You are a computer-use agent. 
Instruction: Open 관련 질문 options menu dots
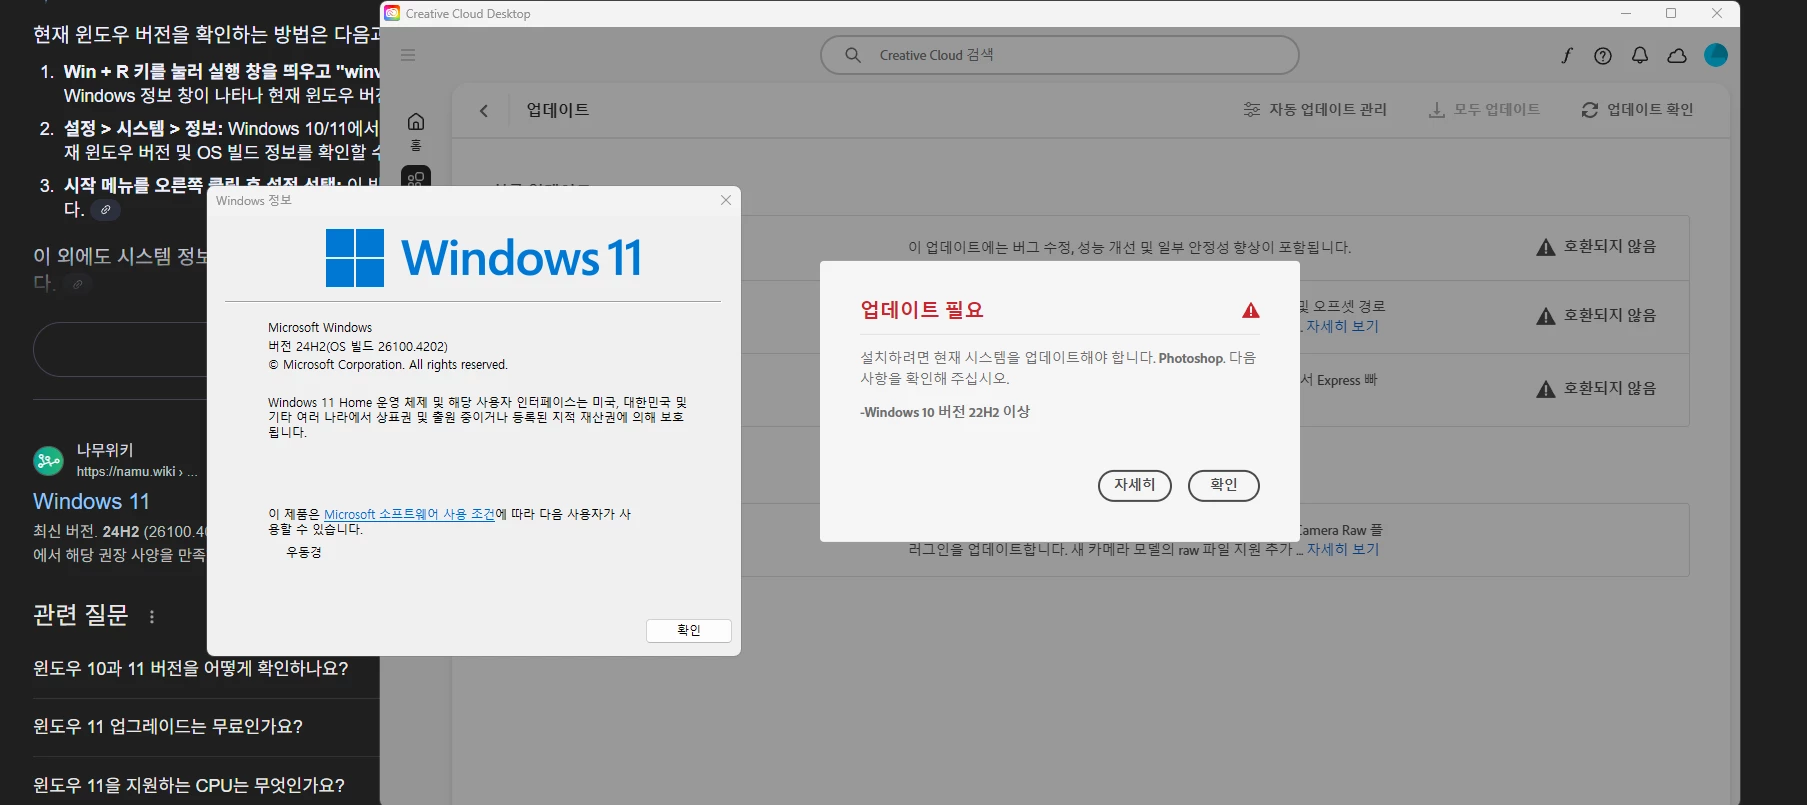152,616
